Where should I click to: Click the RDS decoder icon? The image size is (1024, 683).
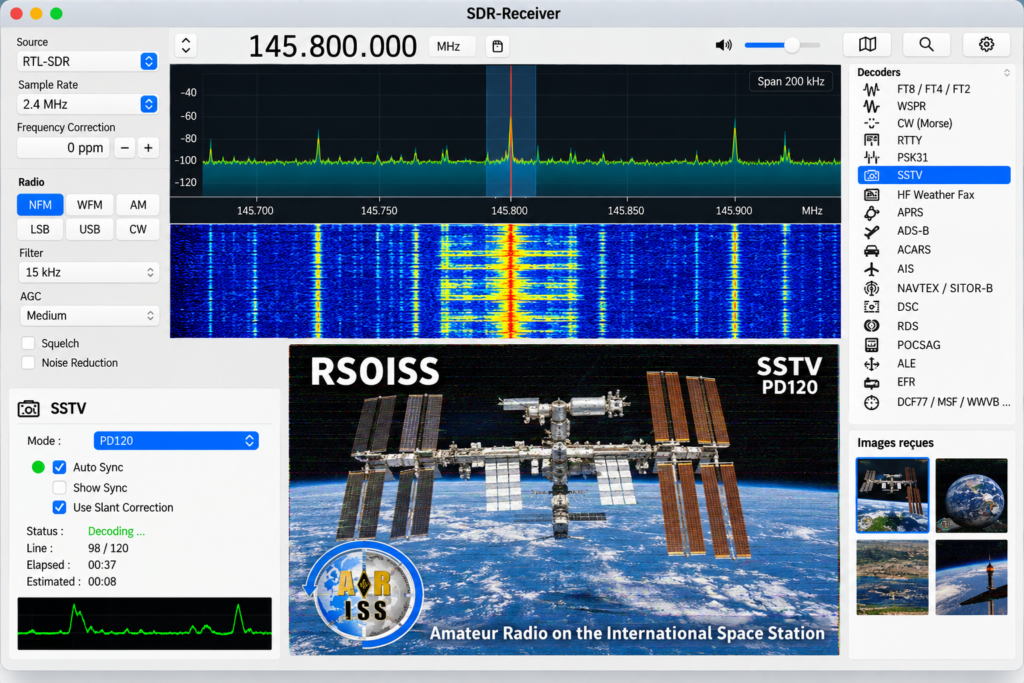coord(871,326)
